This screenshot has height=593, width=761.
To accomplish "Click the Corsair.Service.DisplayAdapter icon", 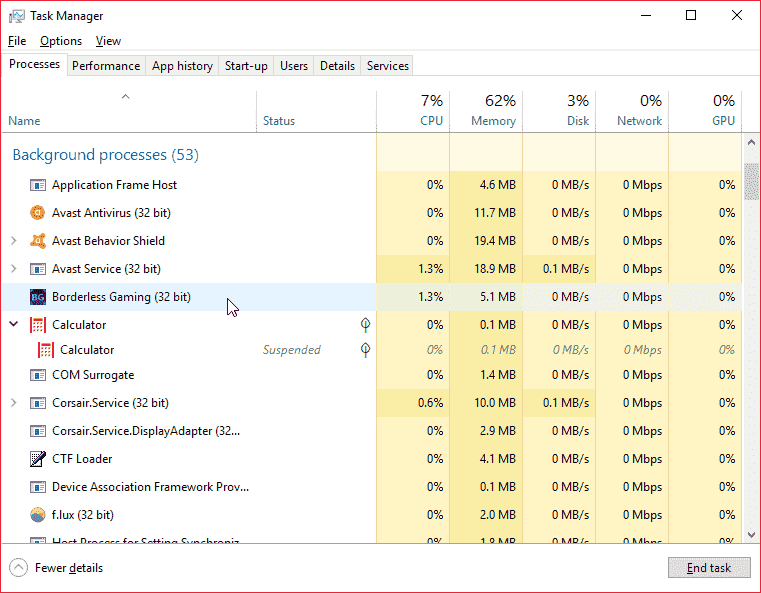I will (38, 431).
